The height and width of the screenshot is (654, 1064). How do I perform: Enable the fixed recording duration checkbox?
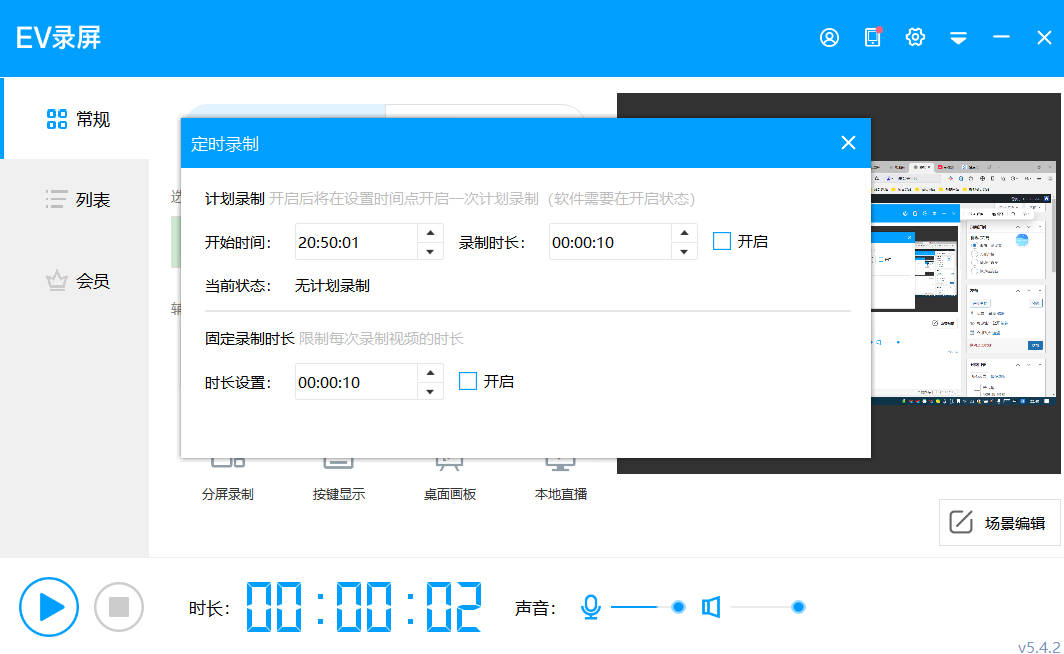pos(468,381)
